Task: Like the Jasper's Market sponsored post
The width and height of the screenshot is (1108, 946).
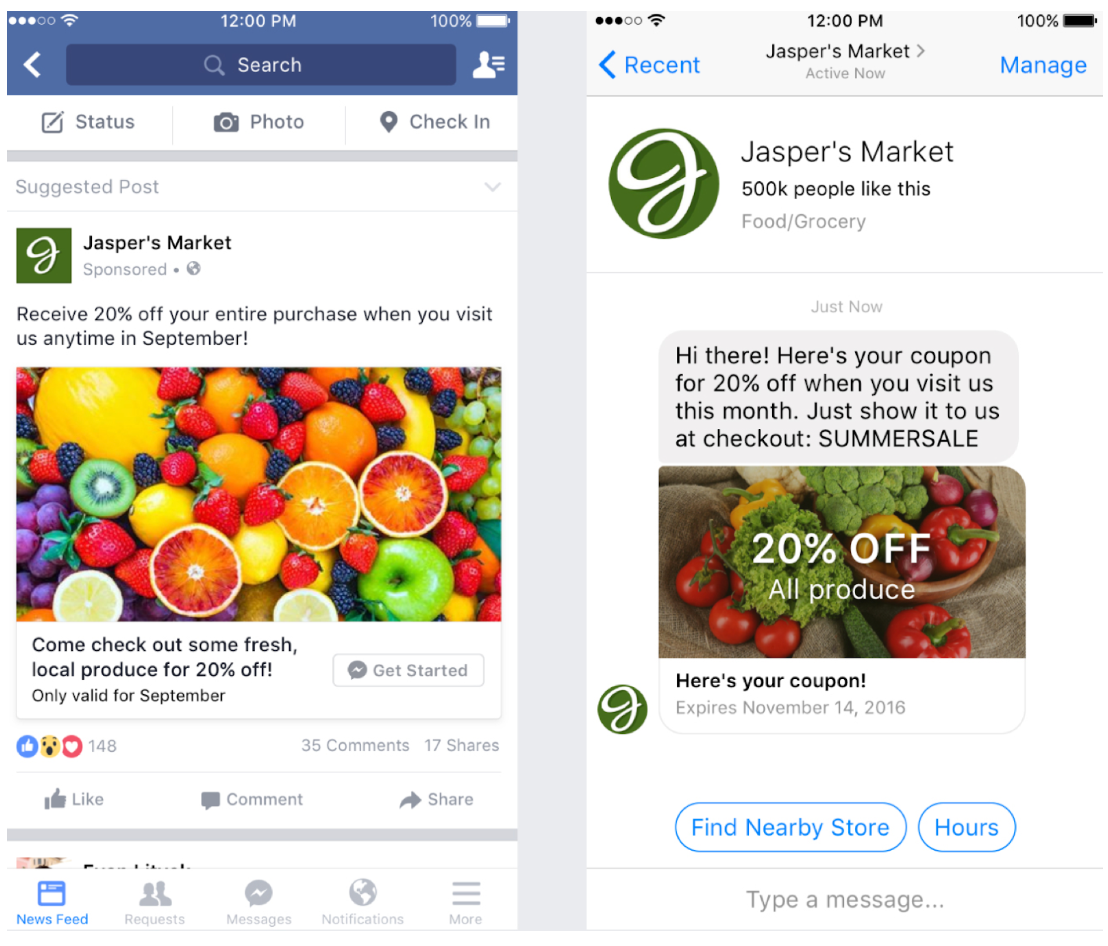Action: point(73,799)
